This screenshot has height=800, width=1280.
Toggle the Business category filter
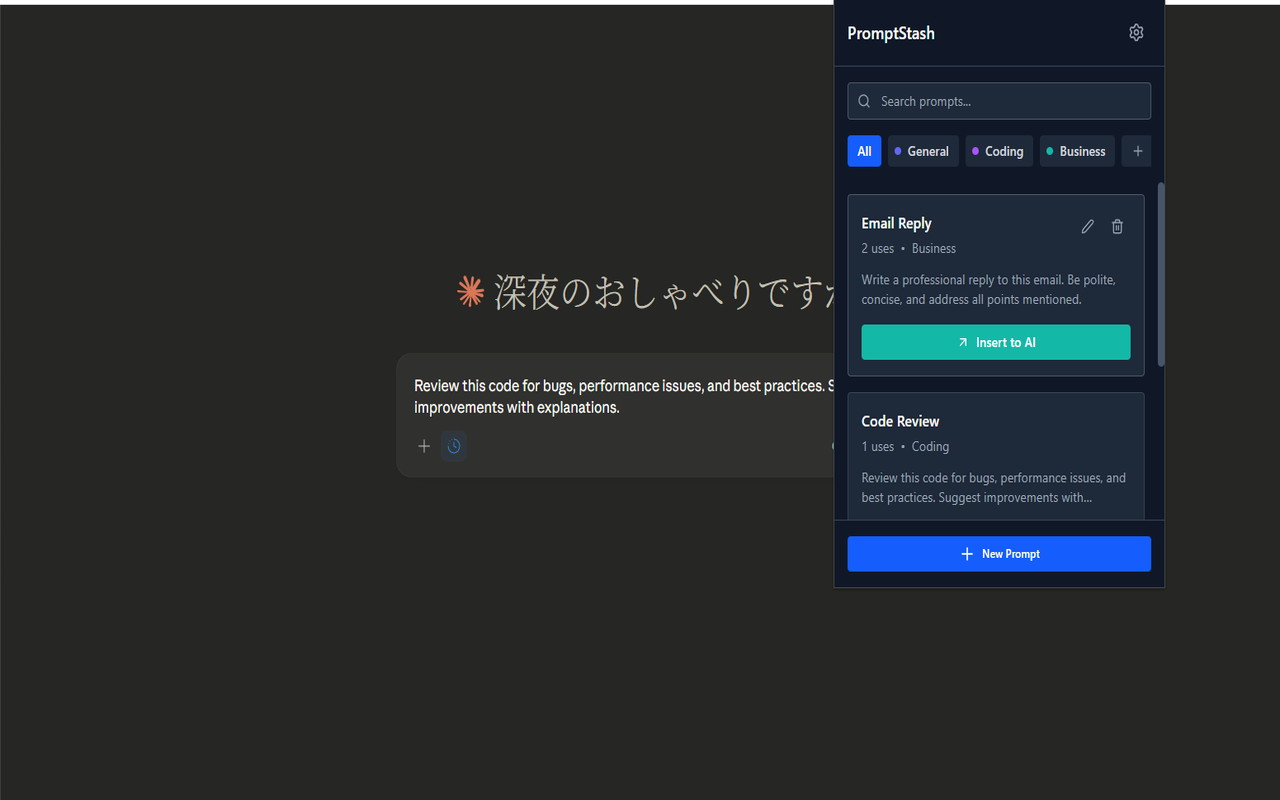[1076, 150]
